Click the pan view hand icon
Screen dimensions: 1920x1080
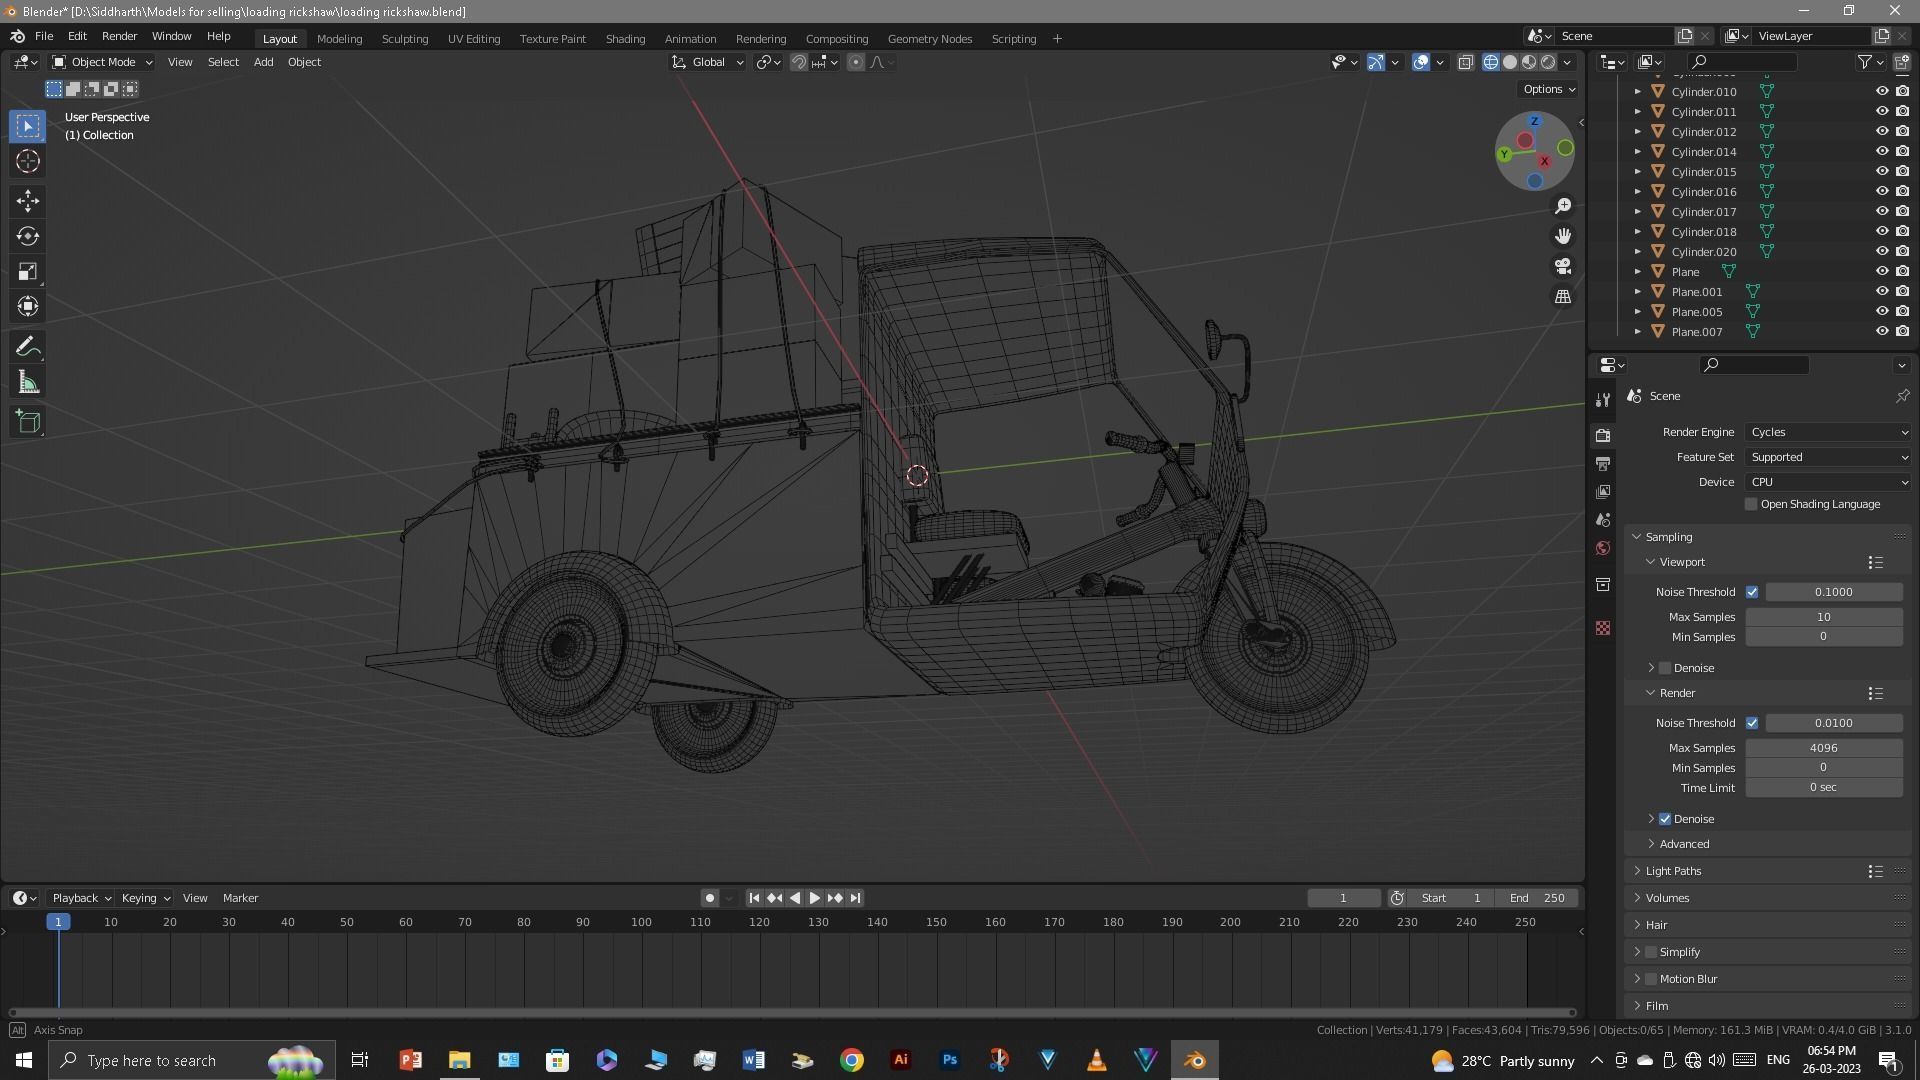pos(1563,236)
